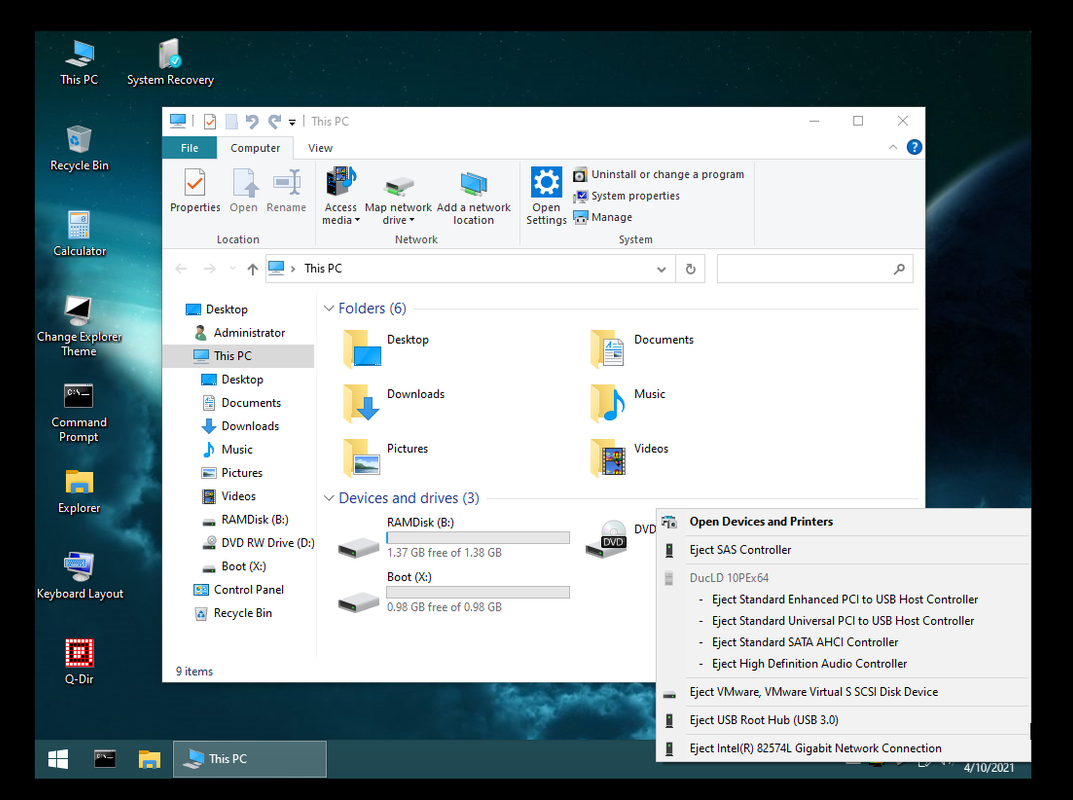Click Add a network location
Viewport: 1073px width, 800px height.
click(x=474, y=196)
